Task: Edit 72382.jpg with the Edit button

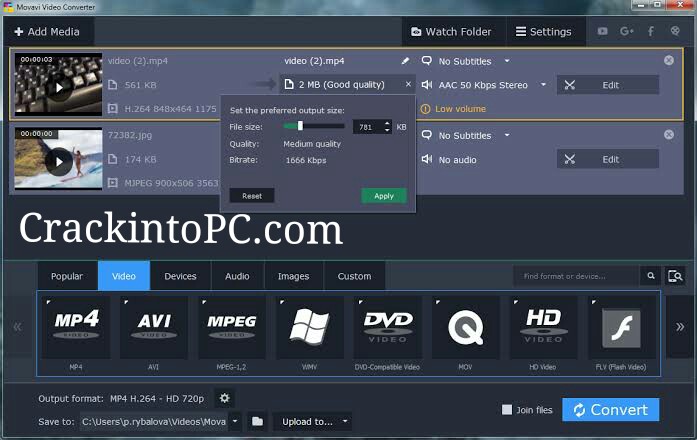Action: 608,159
